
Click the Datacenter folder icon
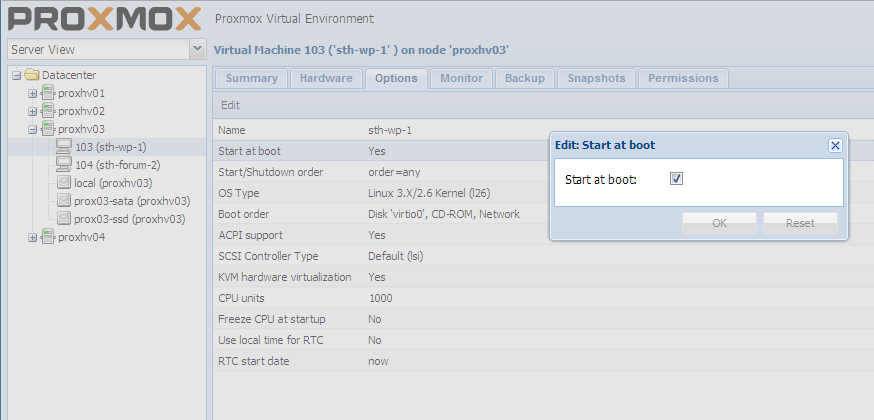32,75
